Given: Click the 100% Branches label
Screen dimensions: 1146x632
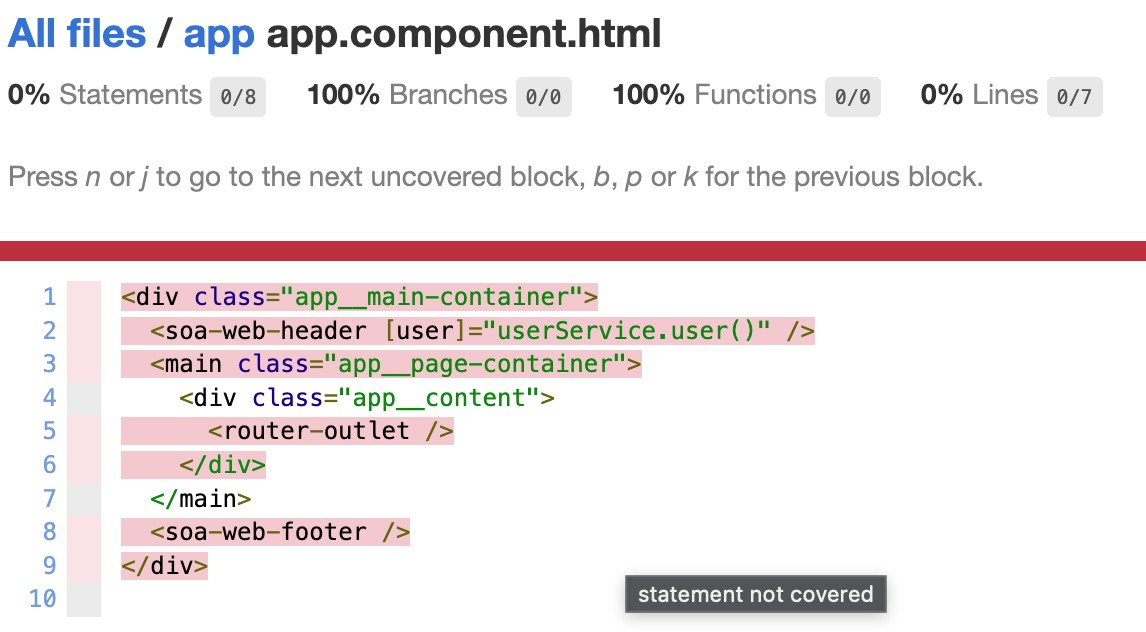Looking at the screenshot, I should click(407, 95).
